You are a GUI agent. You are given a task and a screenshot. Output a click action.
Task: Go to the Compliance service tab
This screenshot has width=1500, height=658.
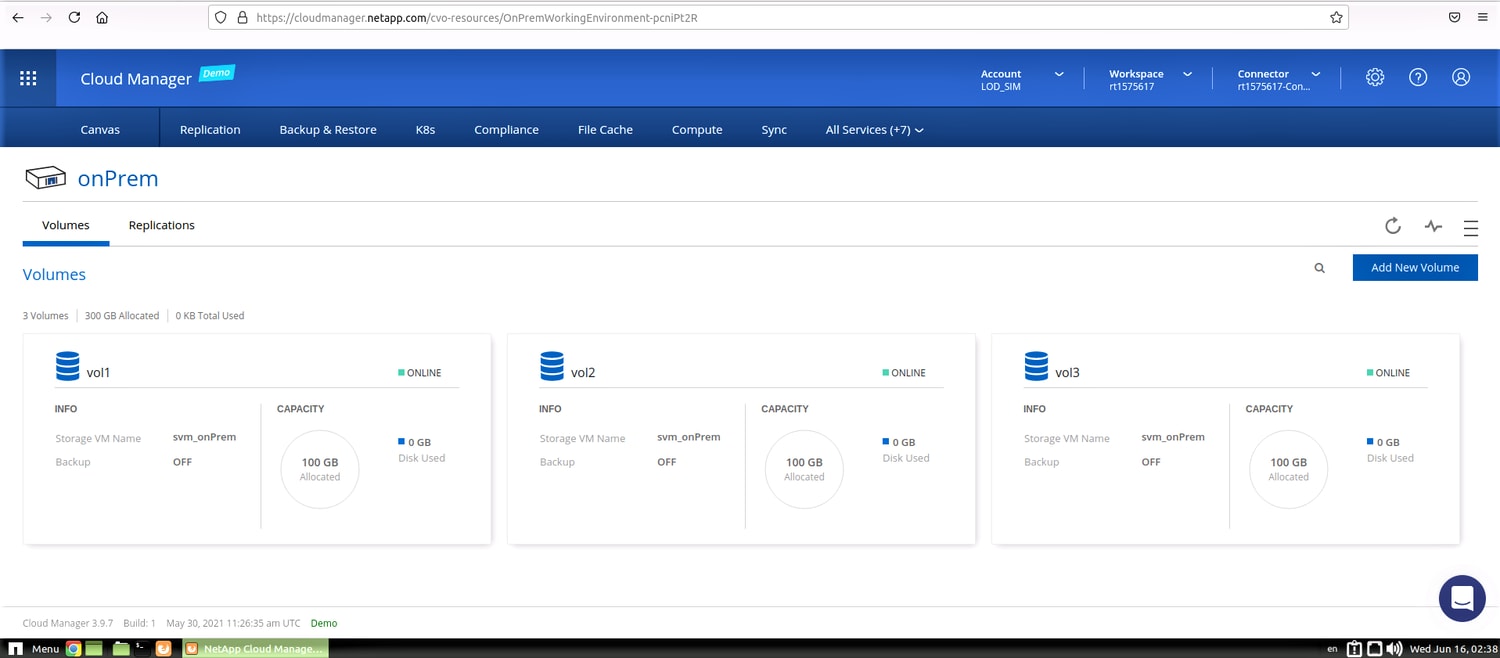[506, 130]
